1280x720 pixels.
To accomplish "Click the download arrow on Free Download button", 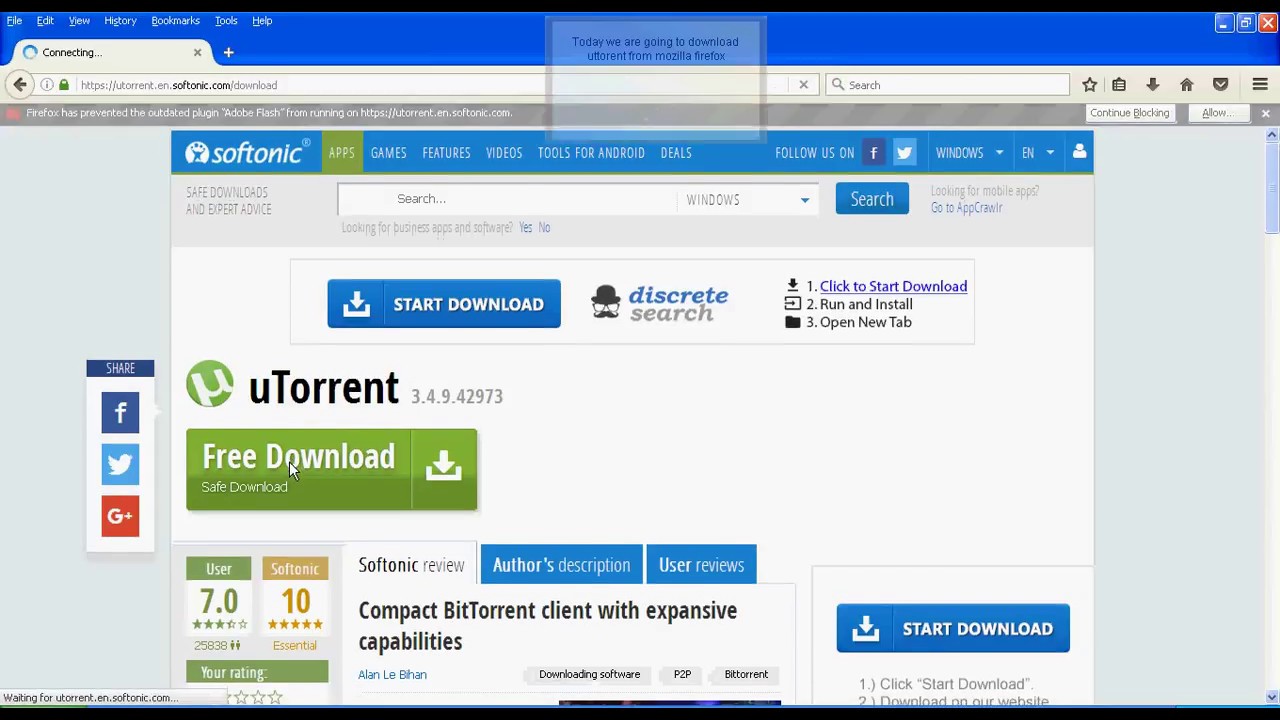I will pyautogui.click(x=444, y=469).
